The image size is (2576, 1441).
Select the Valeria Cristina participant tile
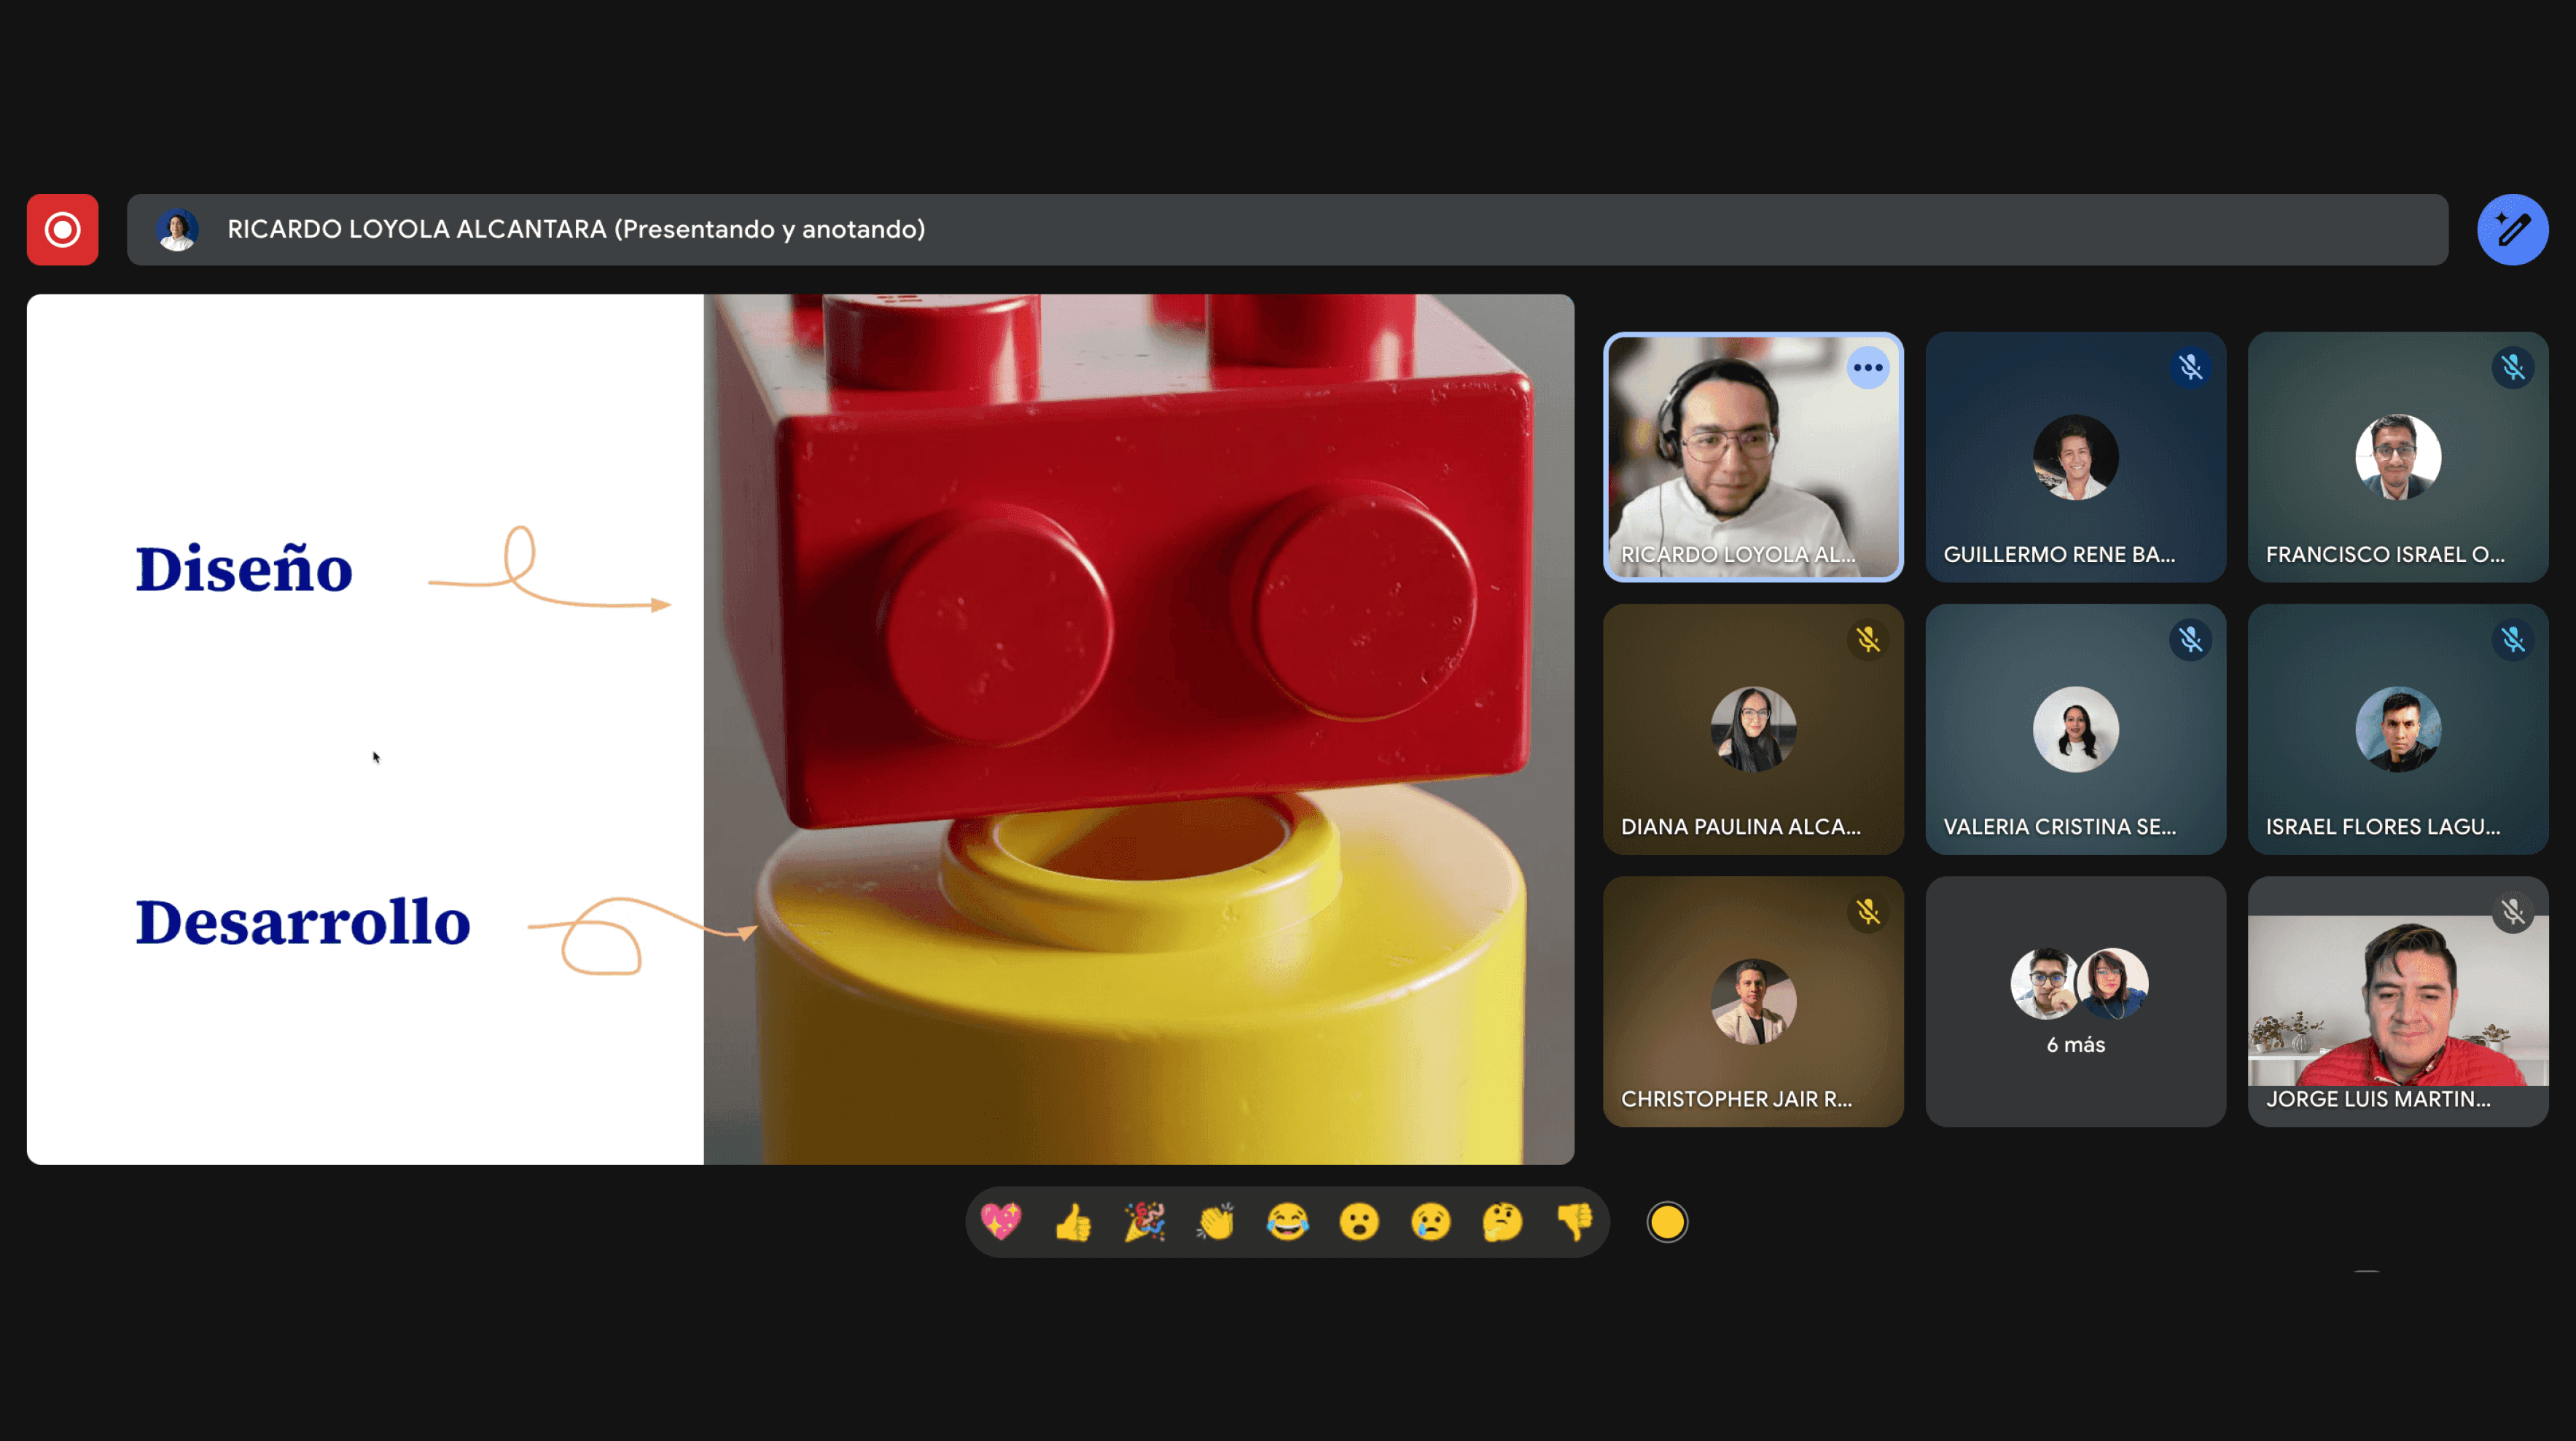coord(2075,729)
